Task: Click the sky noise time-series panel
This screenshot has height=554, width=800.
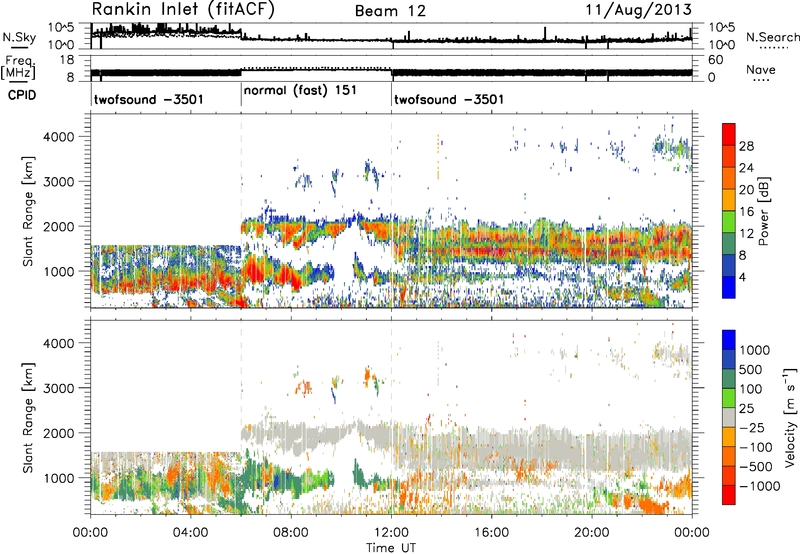Action: 391,36
